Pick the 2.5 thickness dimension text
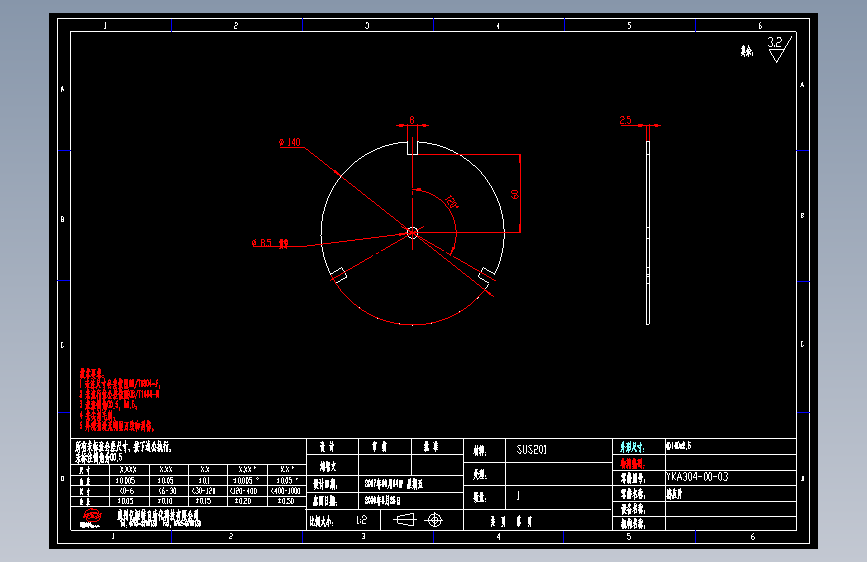Screen dimensions: 867x562 pyautogui.click(x=625, y=120)
